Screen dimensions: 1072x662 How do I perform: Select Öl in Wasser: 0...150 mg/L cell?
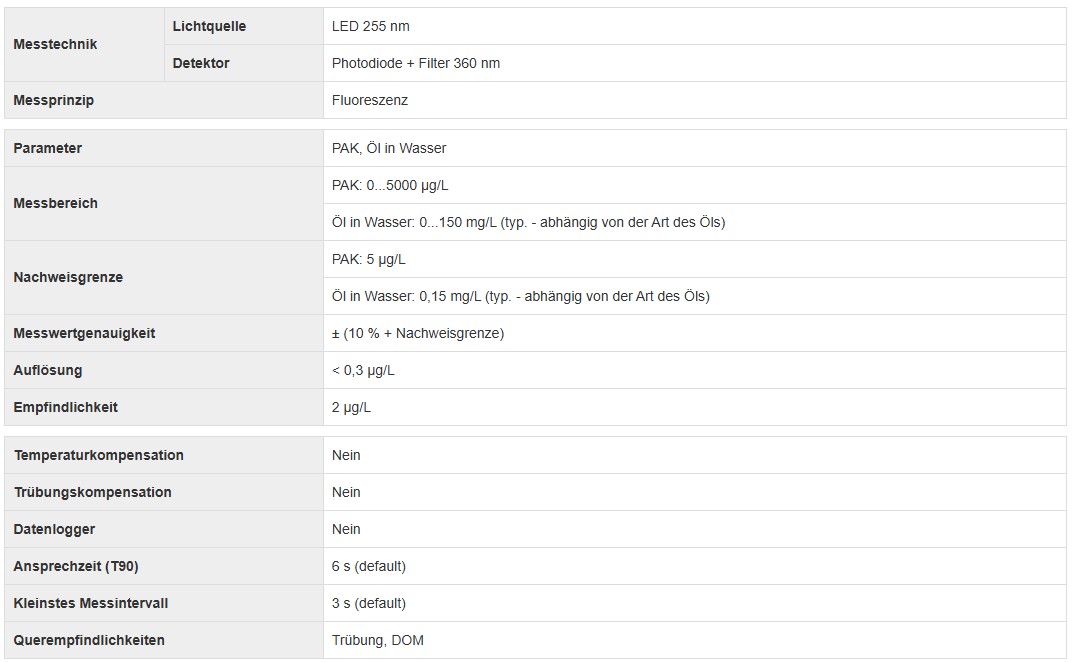[x=695, y=222]
